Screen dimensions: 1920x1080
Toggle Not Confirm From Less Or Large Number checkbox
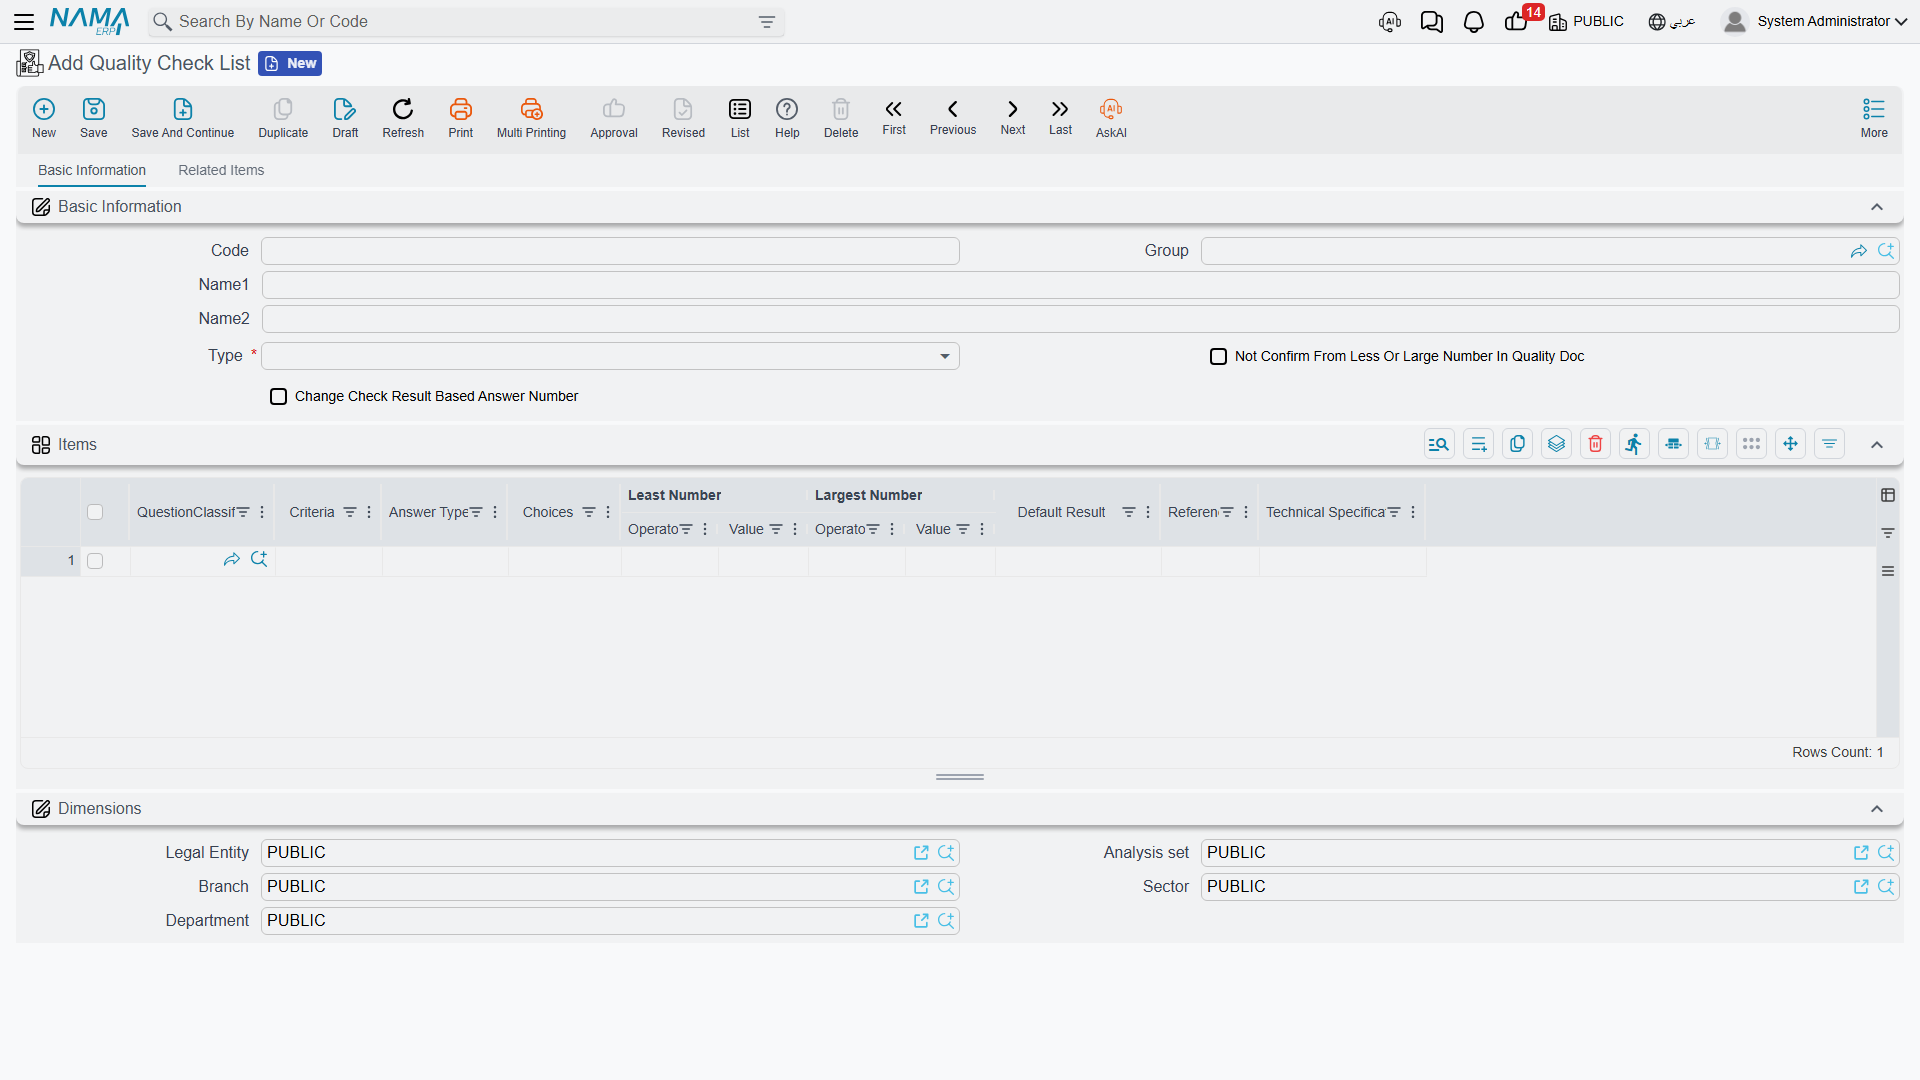[1218, 357]
